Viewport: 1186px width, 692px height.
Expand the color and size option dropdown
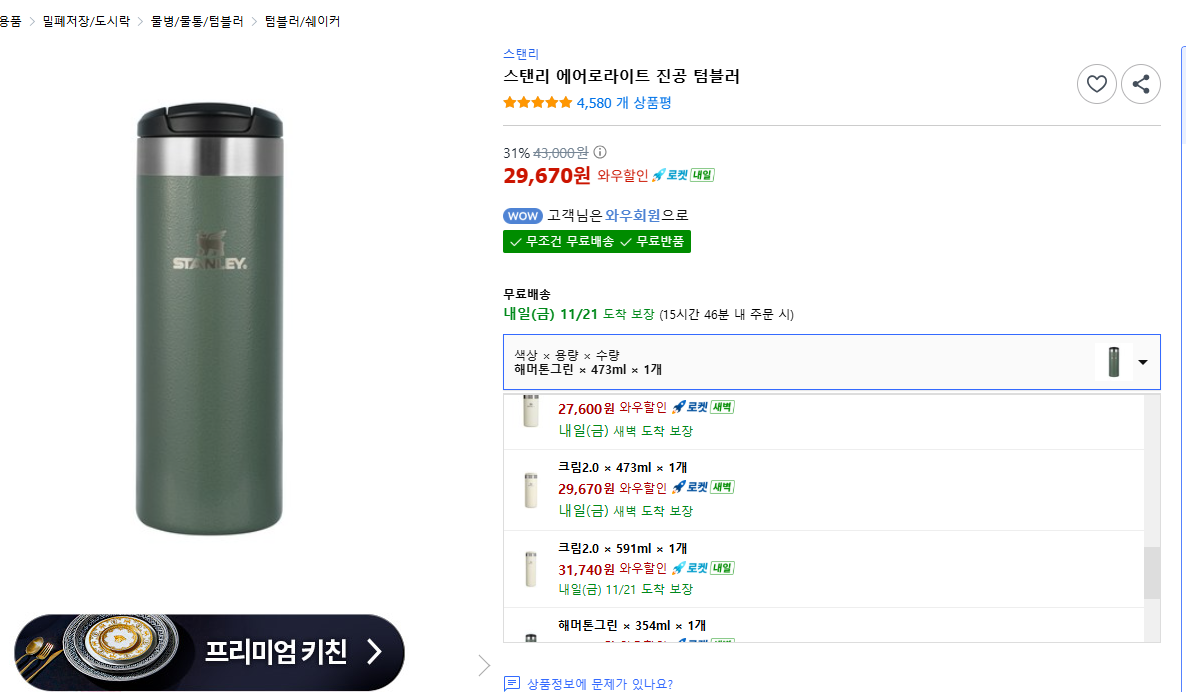coord(1142,362)
